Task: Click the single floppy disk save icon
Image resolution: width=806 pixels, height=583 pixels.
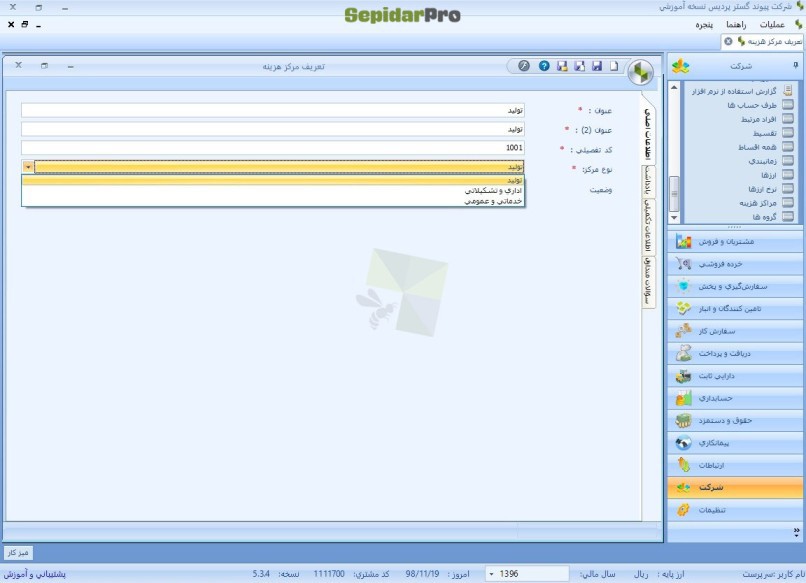Action: [x=597, y=66]
